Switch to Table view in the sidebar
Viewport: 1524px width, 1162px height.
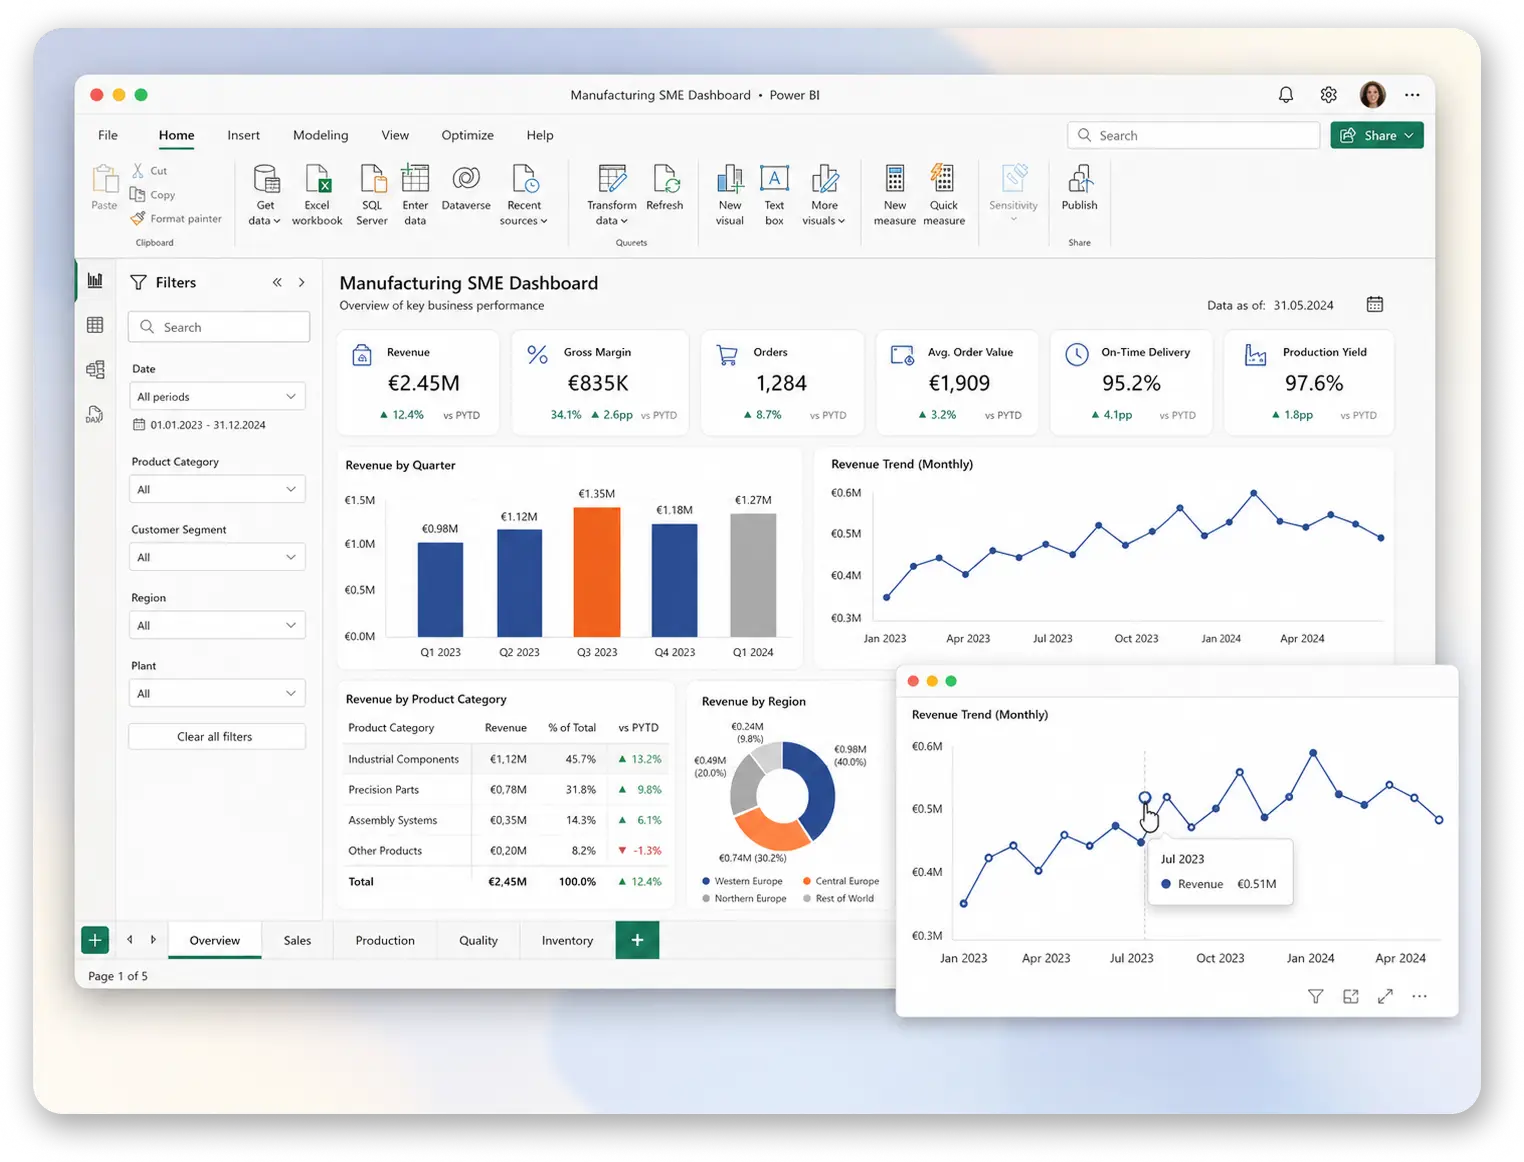(x=95, y=325)
